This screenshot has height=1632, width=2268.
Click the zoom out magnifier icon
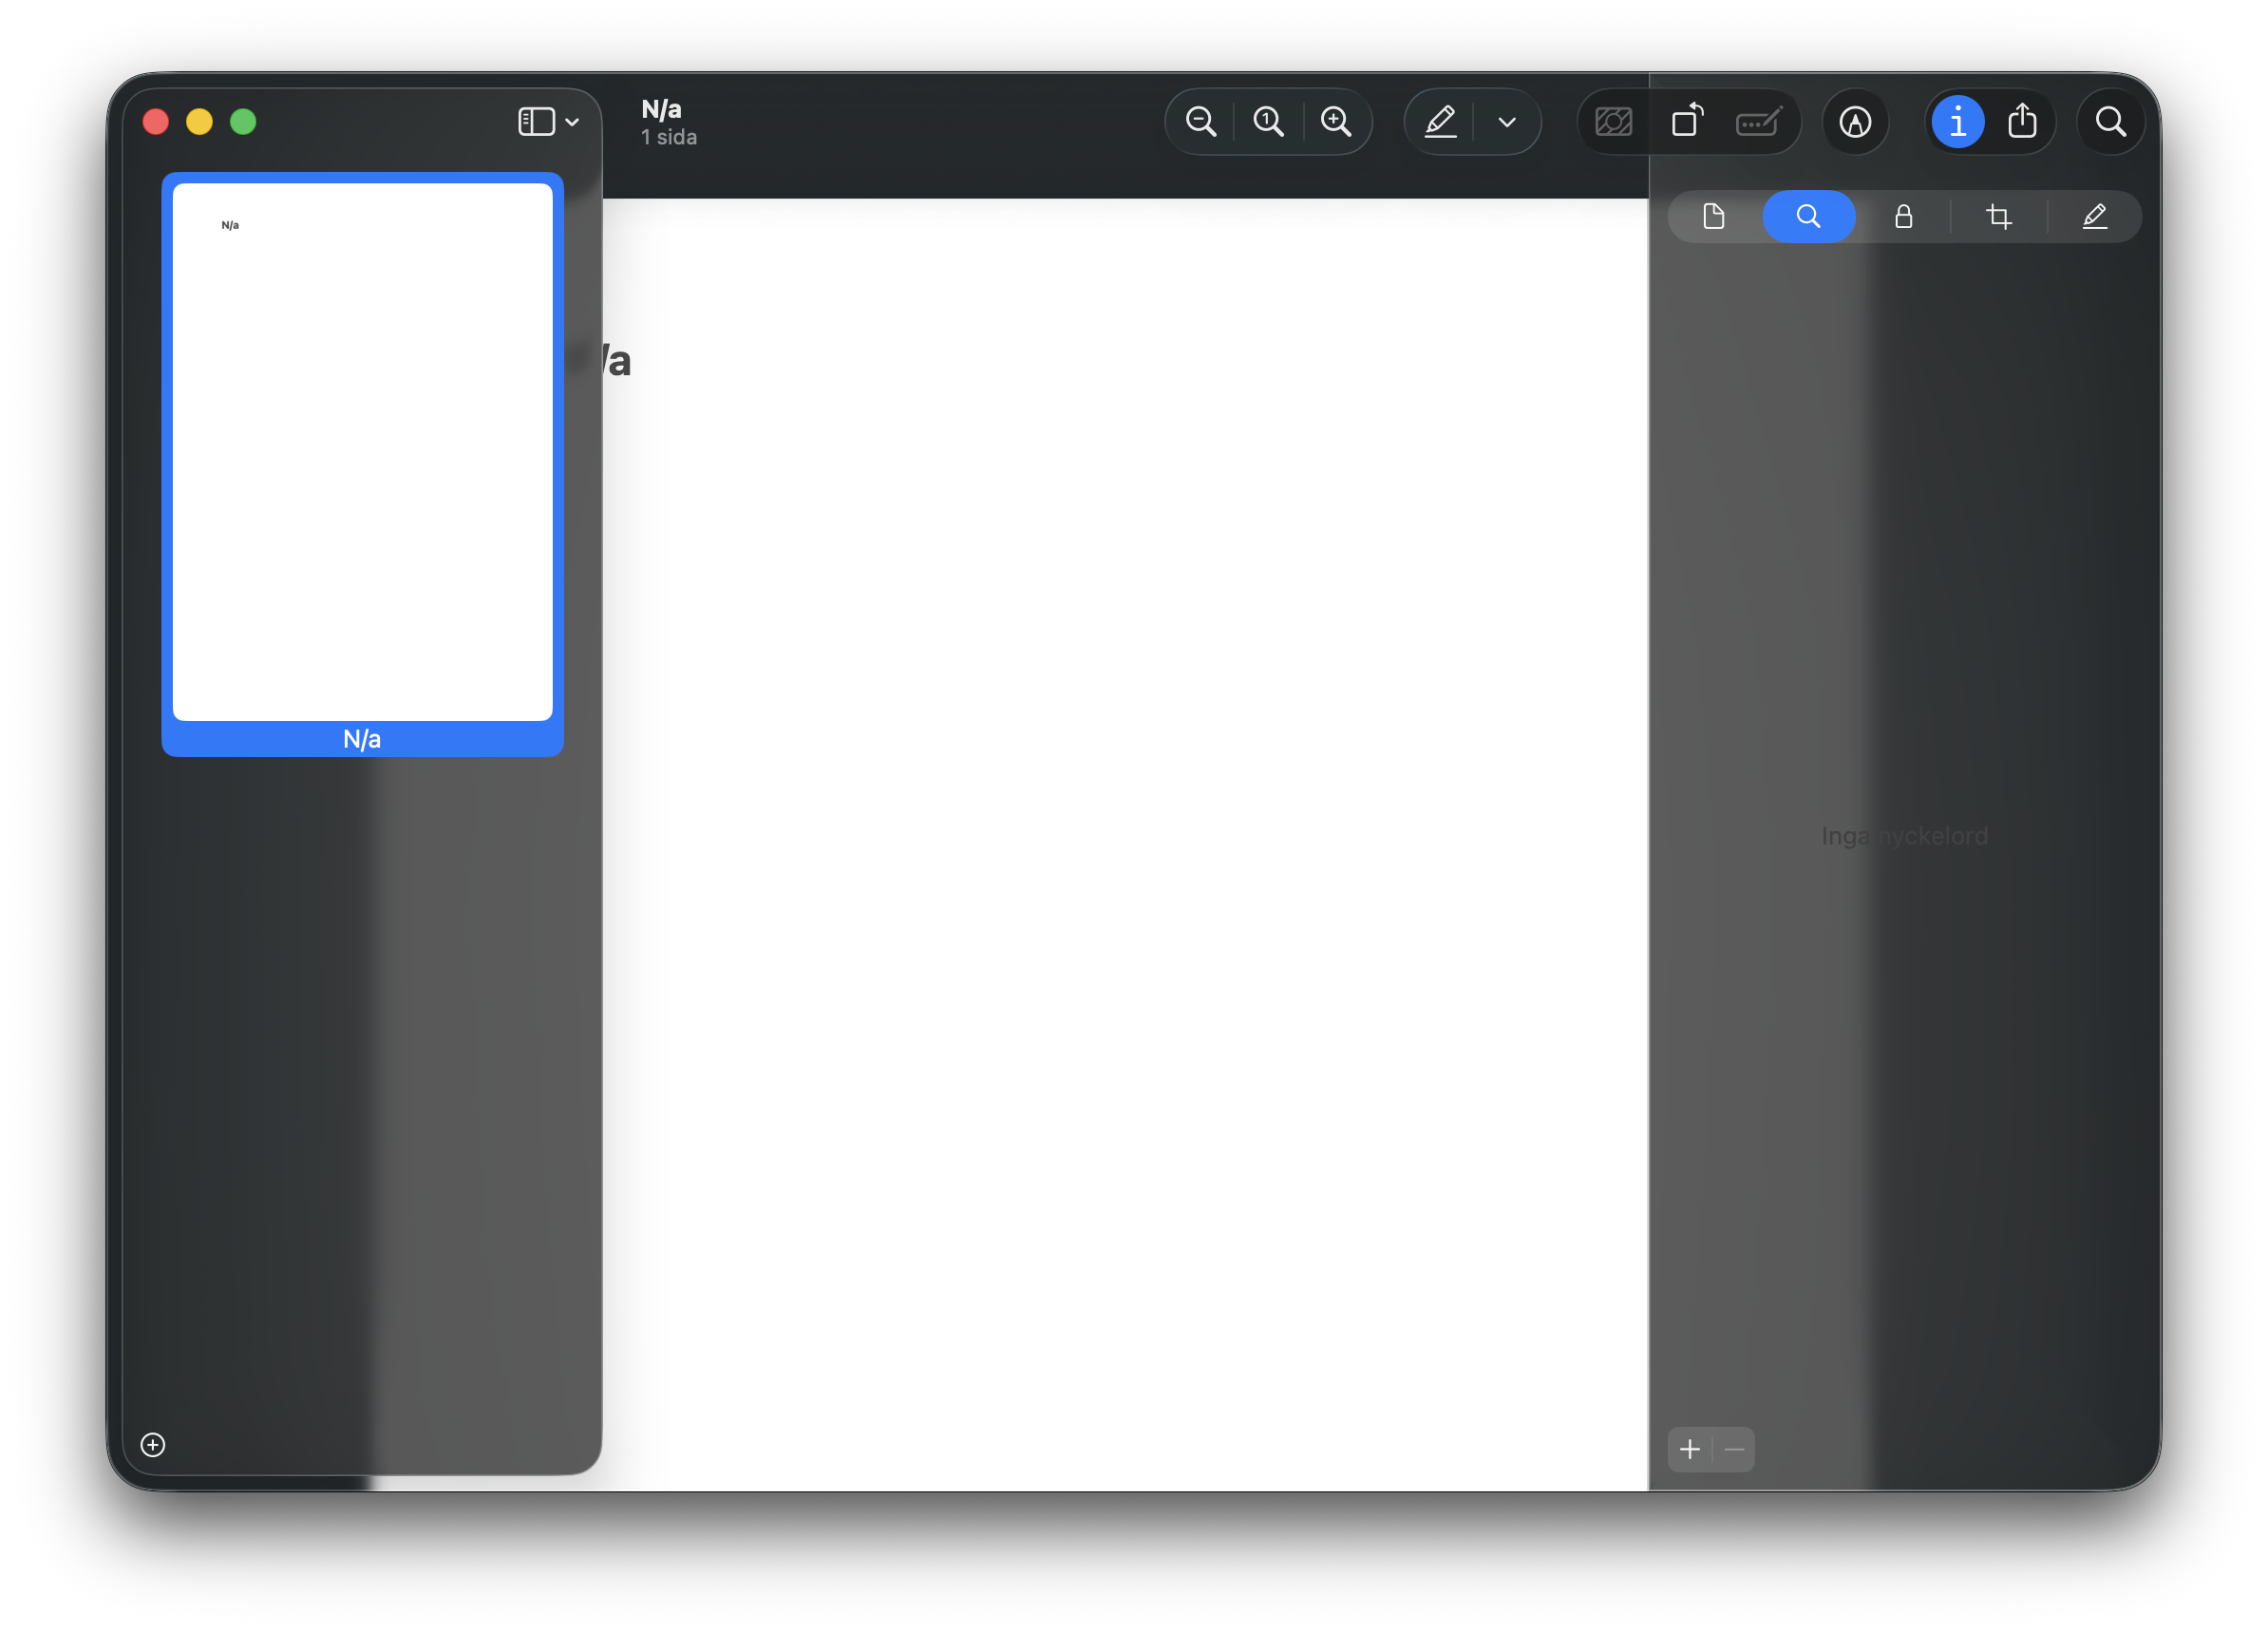pyautogui.click(x=1200, y=122)
